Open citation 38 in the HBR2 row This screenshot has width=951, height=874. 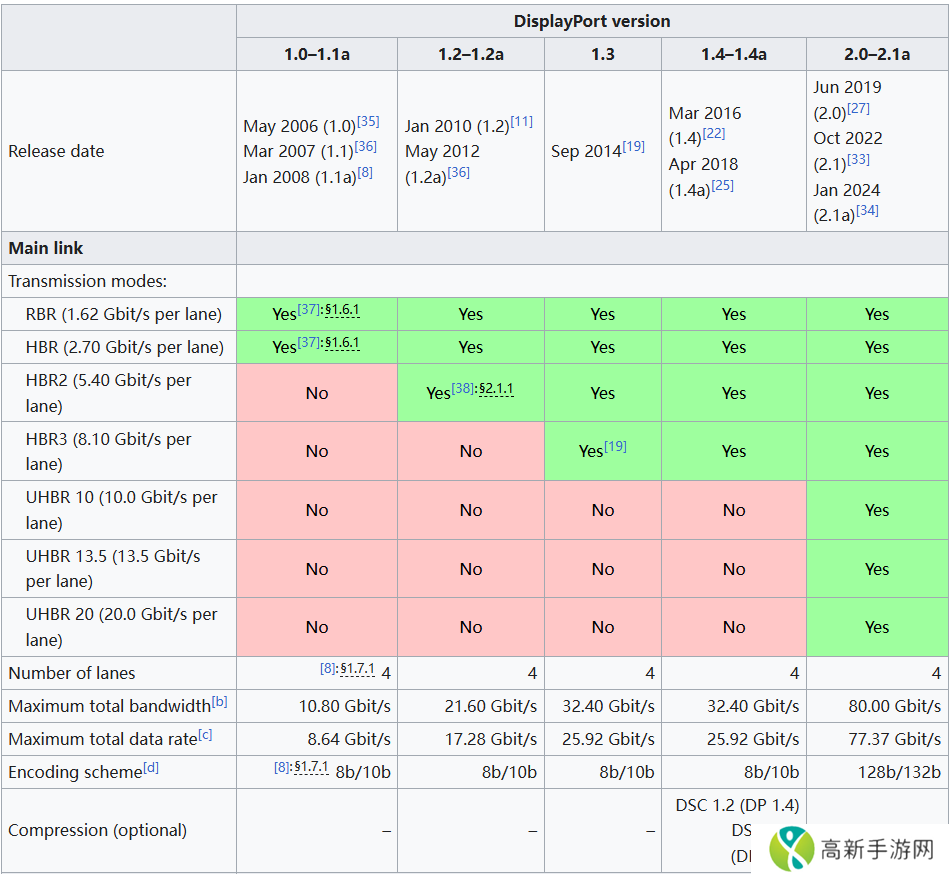coord(462,388)
